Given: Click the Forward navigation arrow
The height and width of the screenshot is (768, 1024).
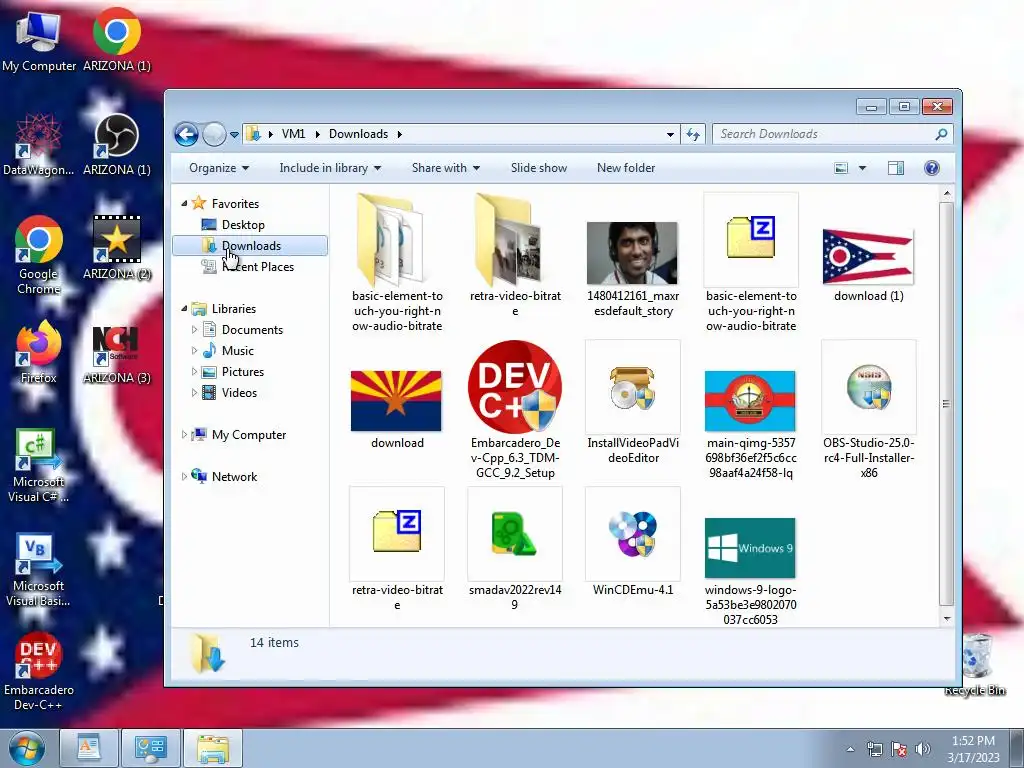Looking at the screenshot, I should tap(214, 135).
